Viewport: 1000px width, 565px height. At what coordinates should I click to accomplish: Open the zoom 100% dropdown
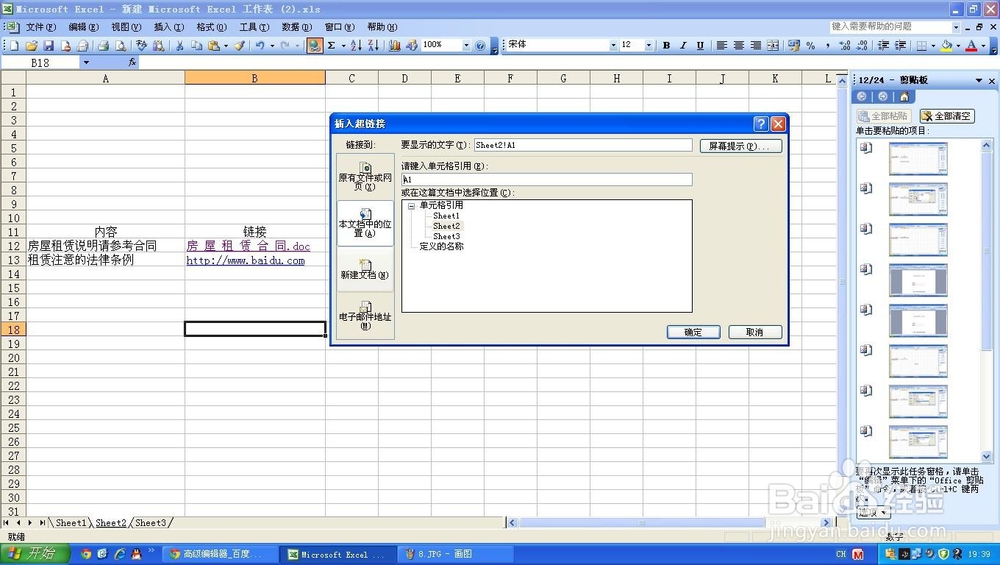tap(466, 45)
